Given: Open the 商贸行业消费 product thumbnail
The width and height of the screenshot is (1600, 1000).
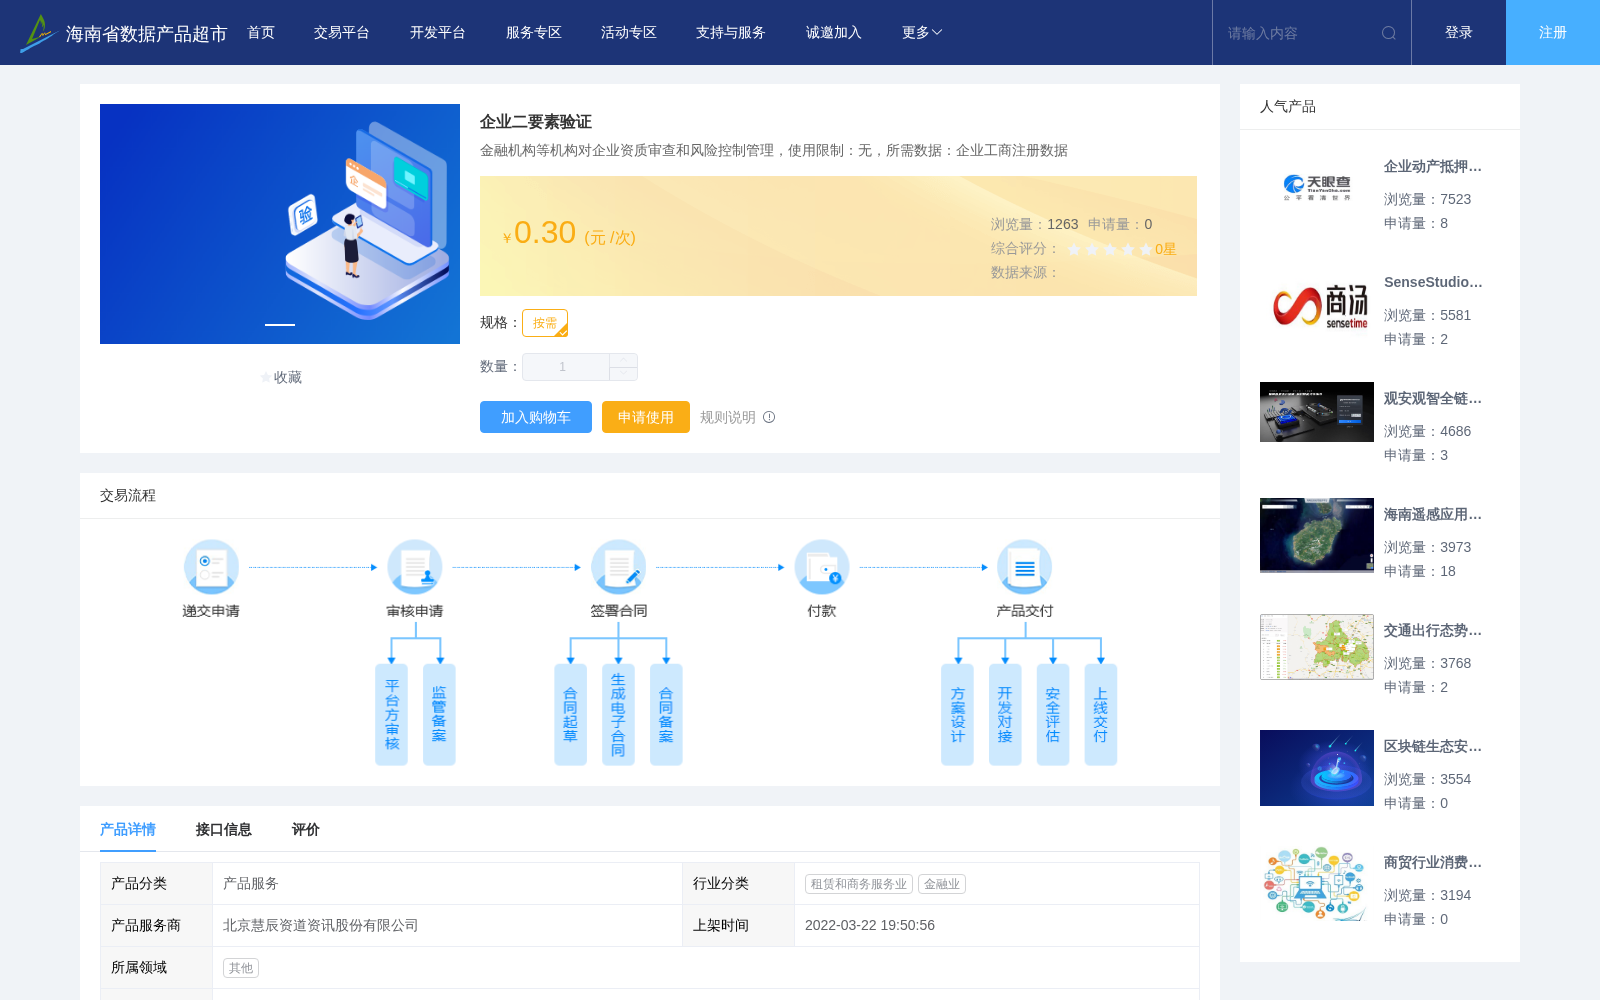Looking at the screenshot, I should pos(1317,884).
